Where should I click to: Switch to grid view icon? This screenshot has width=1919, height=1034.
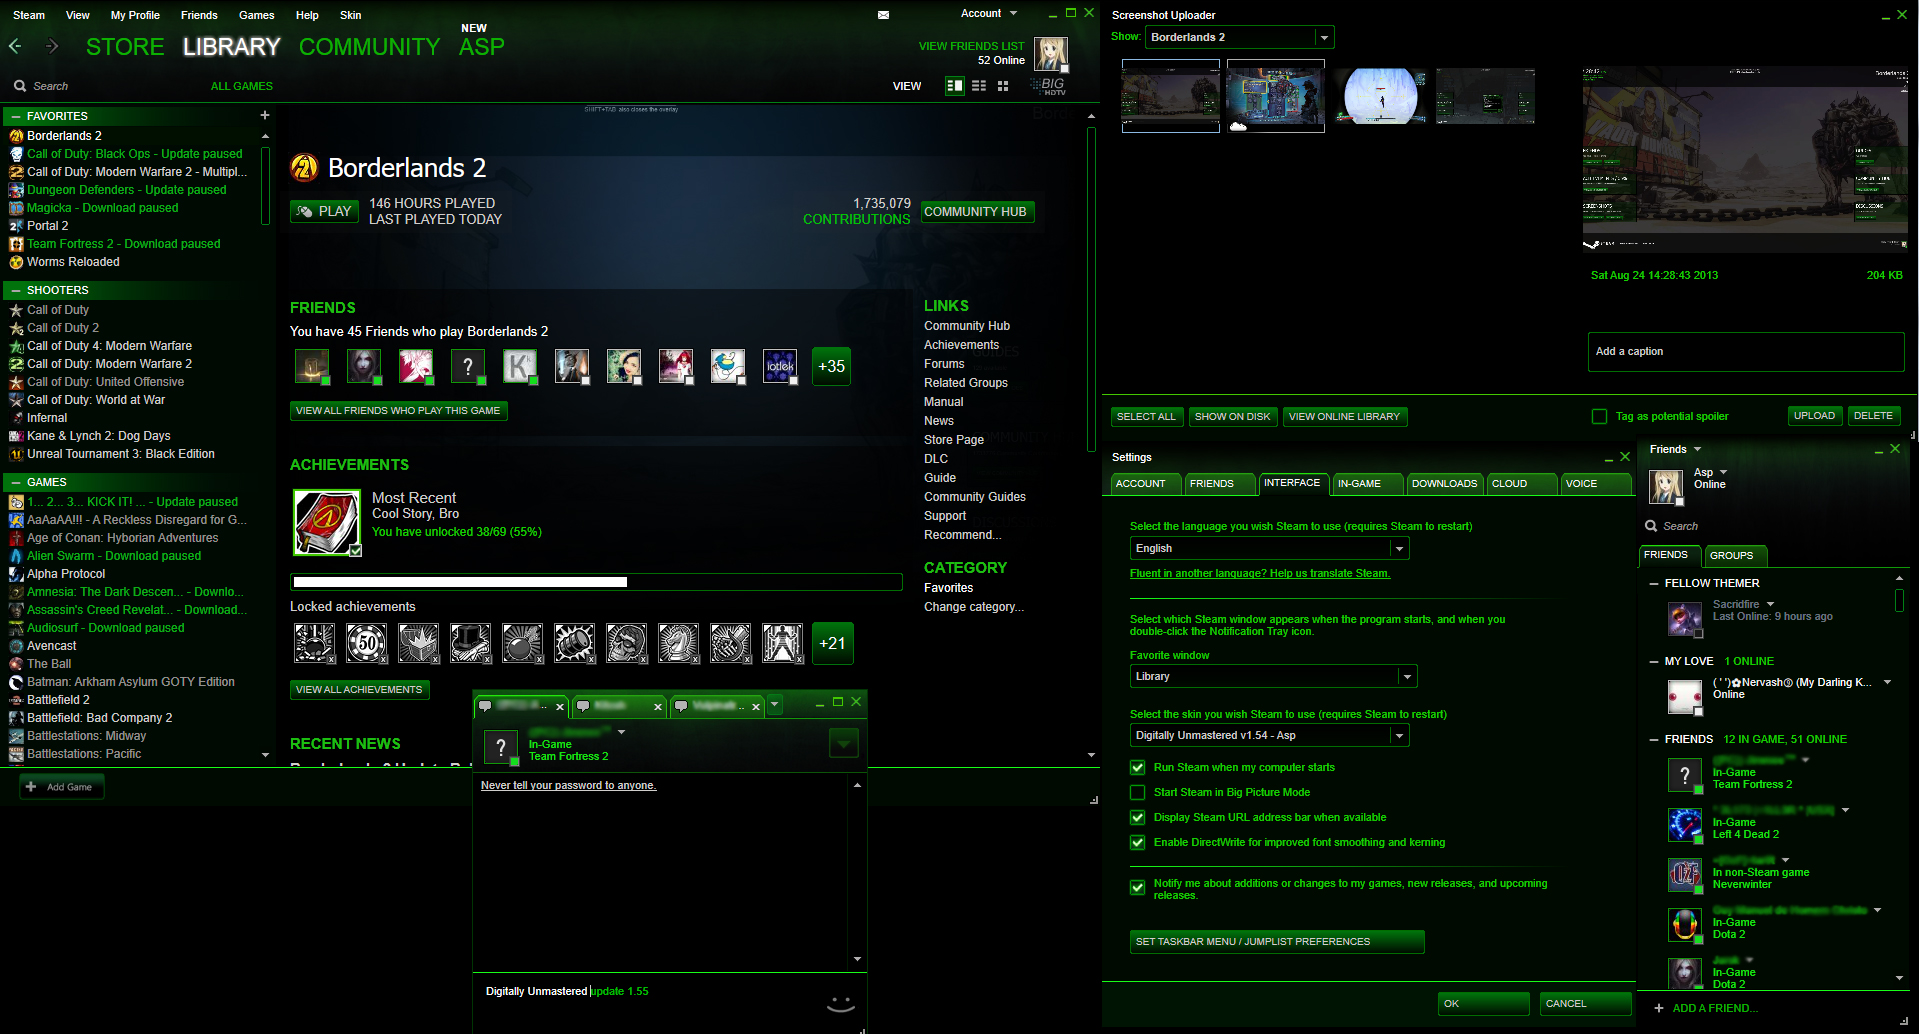coord(1003,86)
